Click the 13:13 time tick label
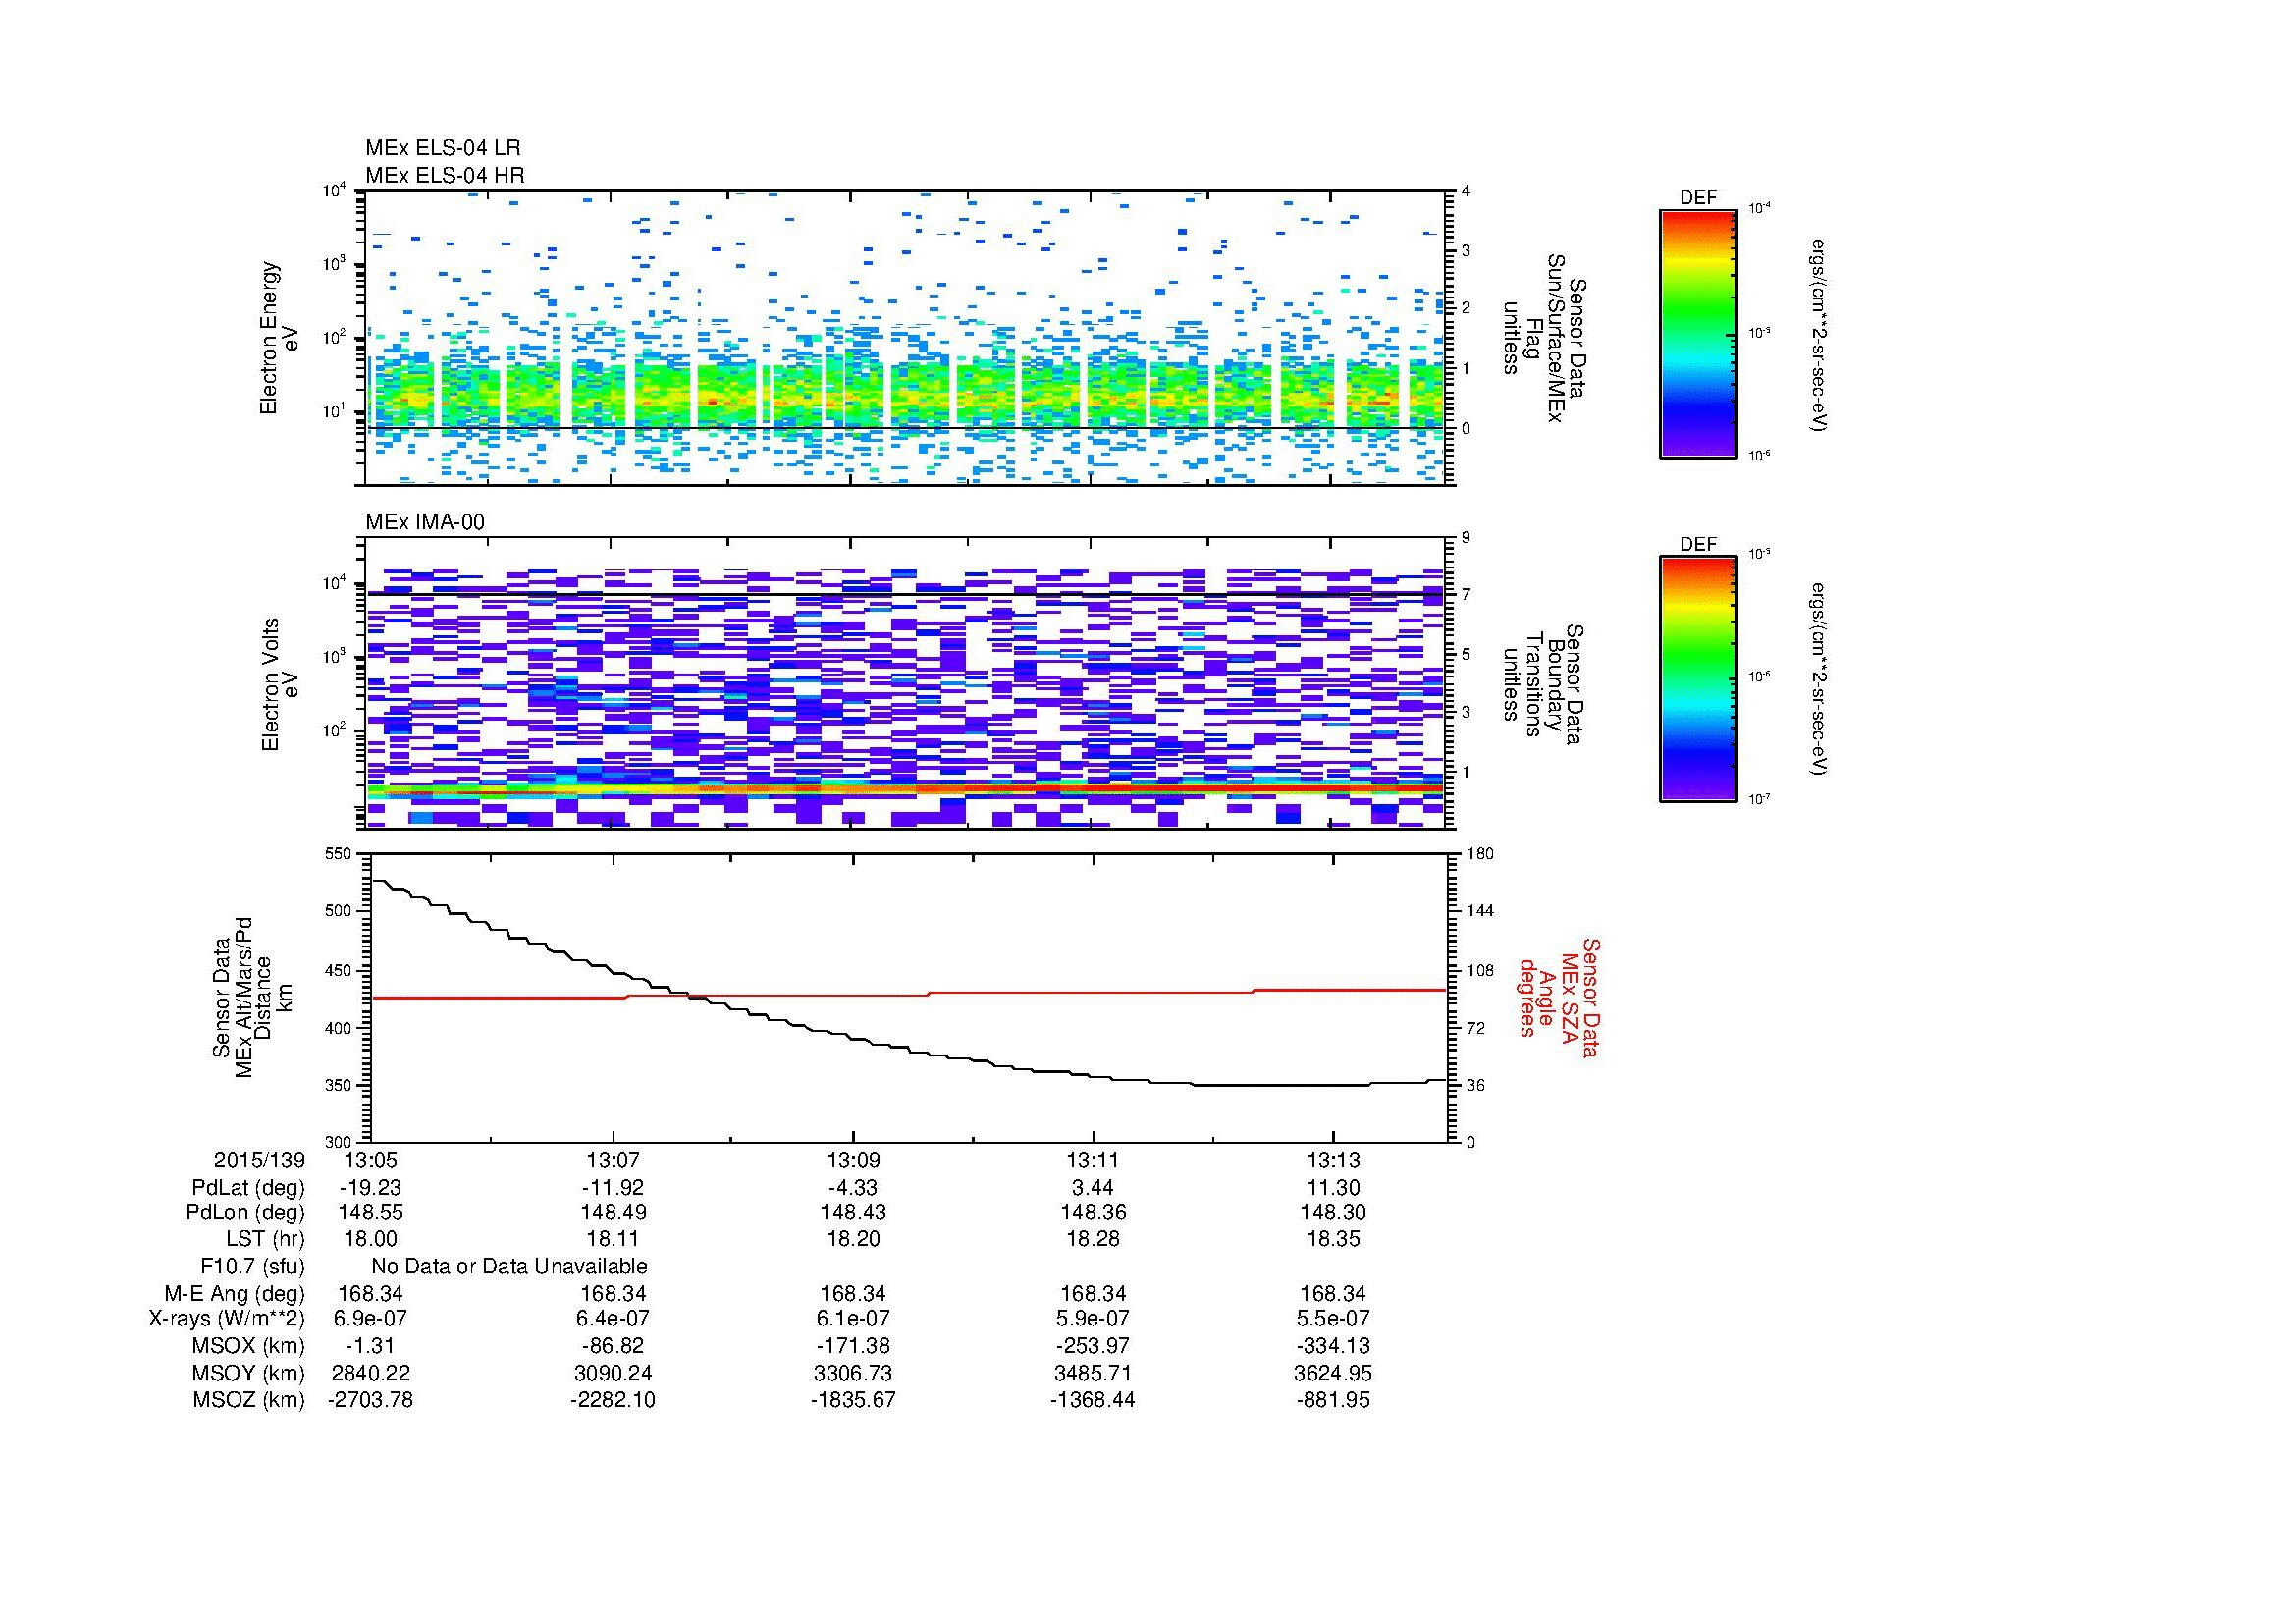The width and height of the screenshot is (2296, 1623). coord(1332,1161)
